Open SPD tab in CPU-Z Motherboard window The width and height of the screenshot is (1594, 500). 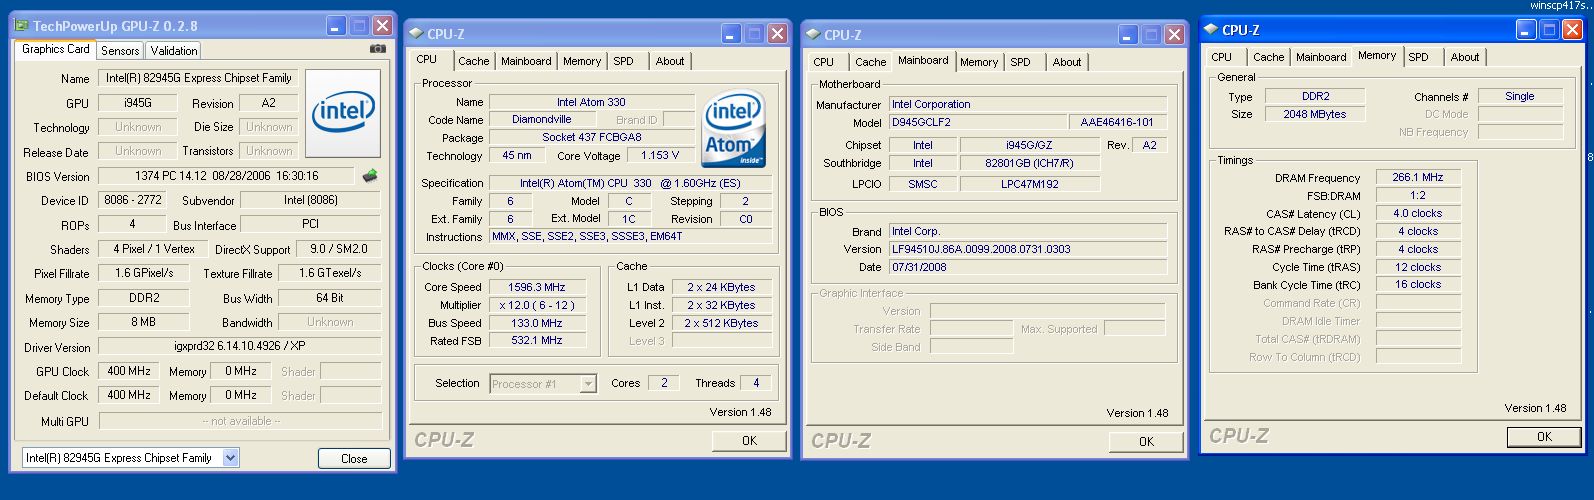[x=1020, y=62]
